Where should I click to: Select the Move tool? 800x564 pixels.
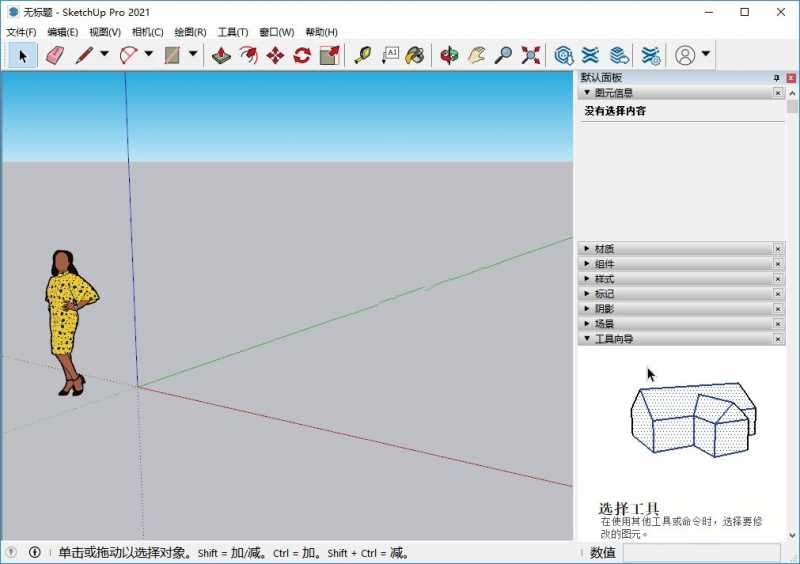click(x=275, y=55)
